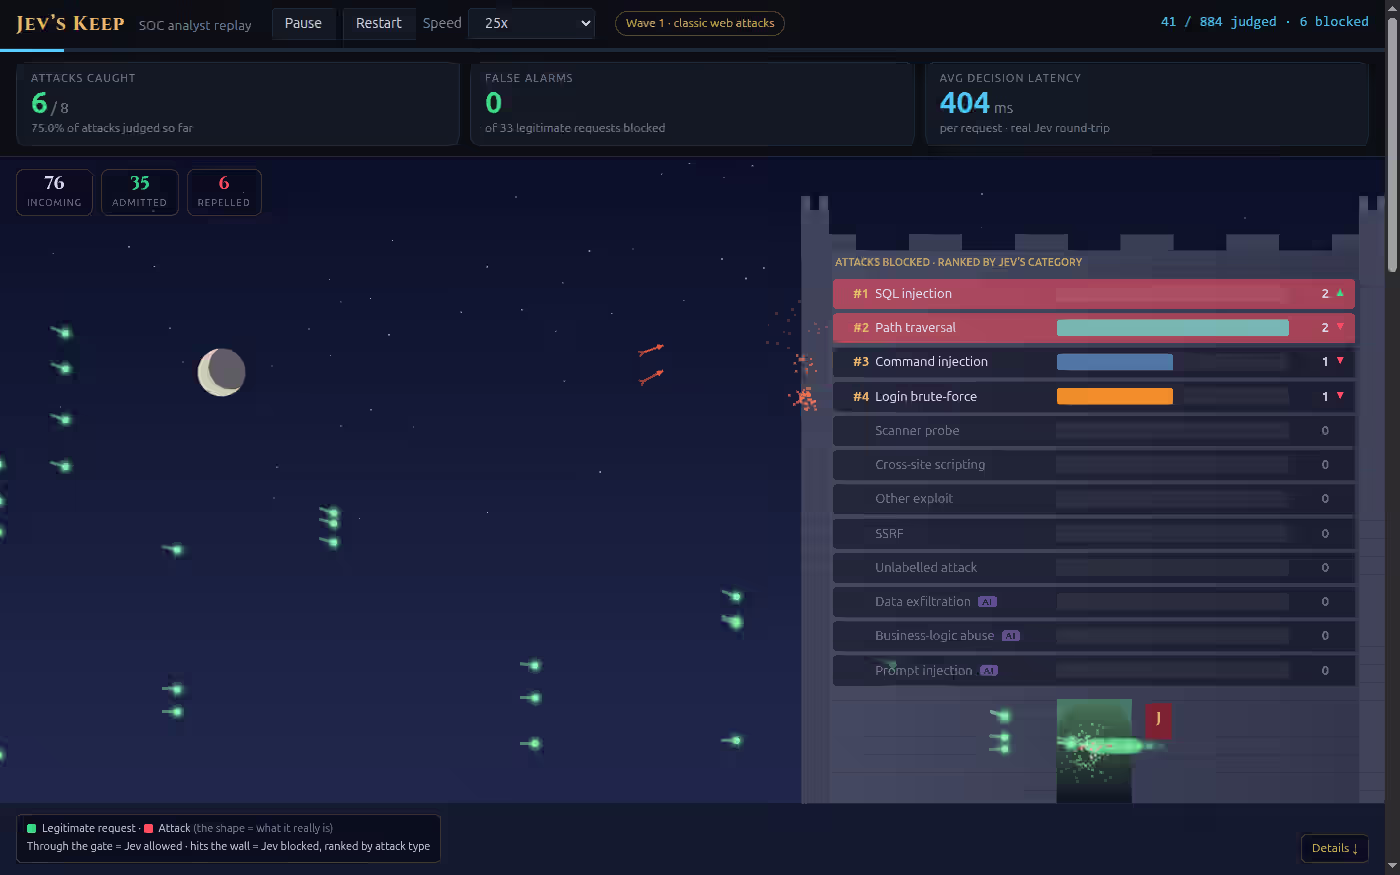
Task: Open the Details link
Action: click(1334, 848)
